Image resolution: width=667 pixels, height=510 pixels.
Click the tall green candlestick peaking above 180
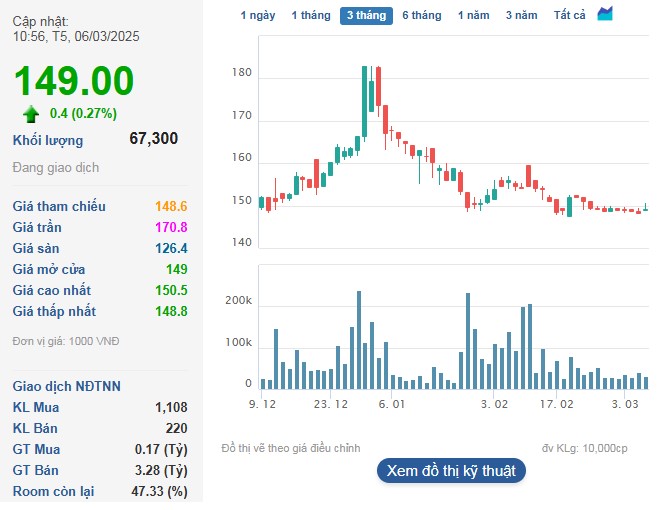click(364, 100)
